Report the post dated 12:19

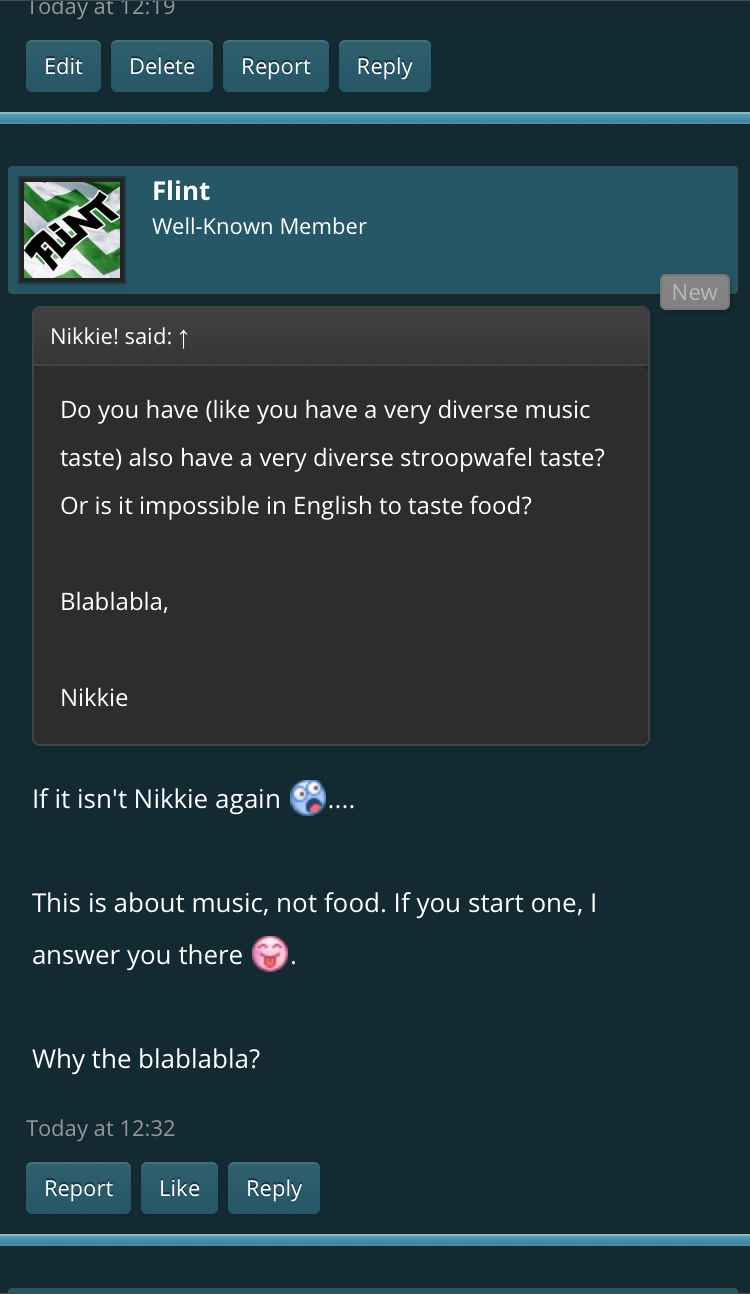click(x=275, y=66)
